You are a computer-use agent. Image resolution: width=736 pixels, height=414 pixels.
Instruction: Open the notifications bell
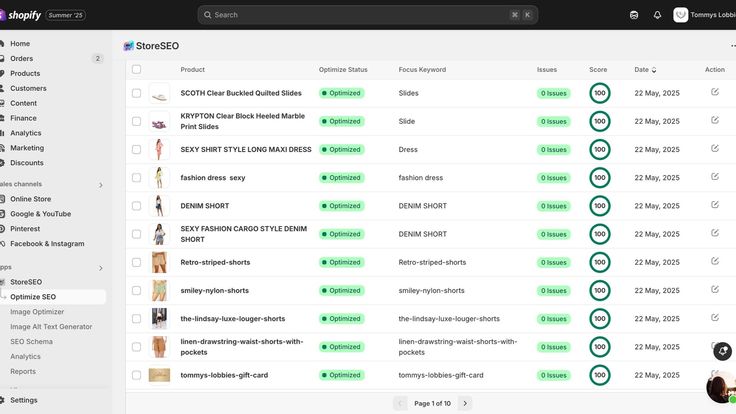[657, 15]
